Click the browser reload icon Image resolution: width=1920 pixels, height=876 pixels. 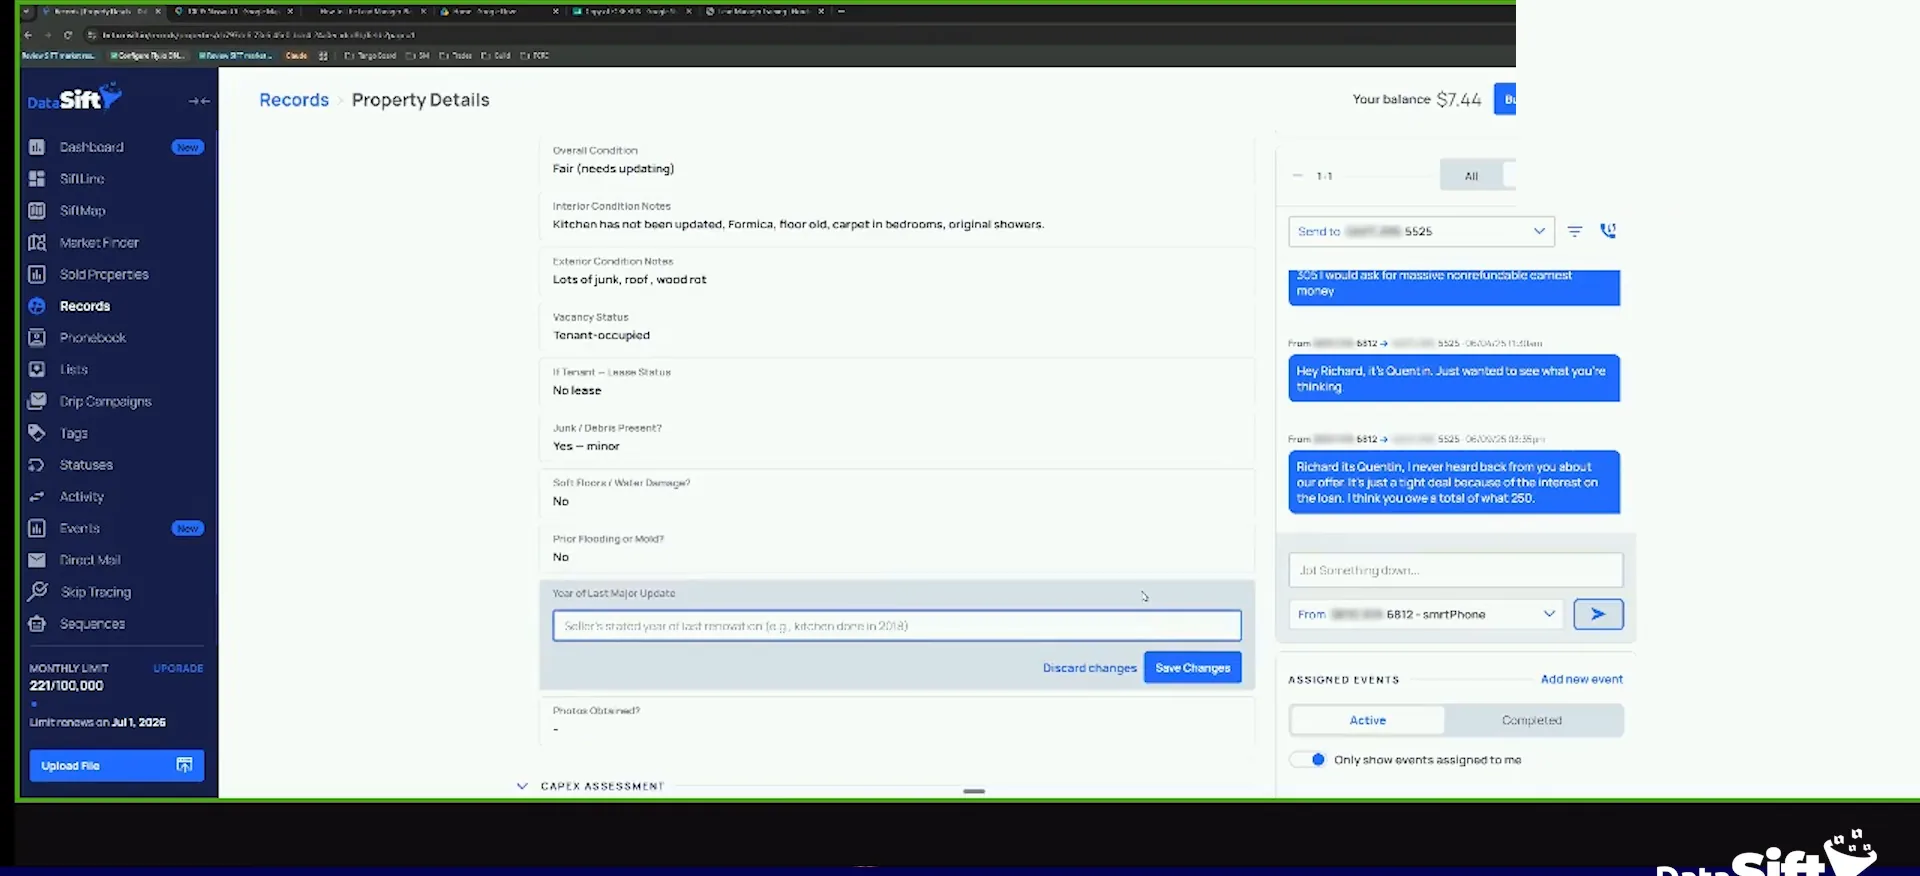coord(68,35)
